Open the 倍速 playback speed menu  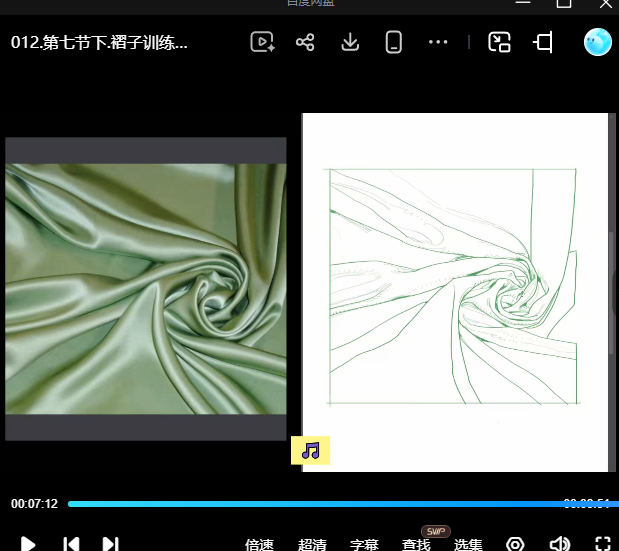pos(259,545)
